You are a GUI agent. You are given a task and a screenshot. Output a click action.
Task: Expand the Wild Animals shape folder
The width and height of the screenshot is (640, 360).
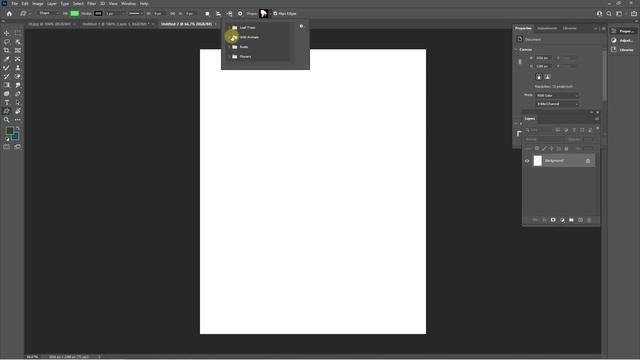point(229,37)
